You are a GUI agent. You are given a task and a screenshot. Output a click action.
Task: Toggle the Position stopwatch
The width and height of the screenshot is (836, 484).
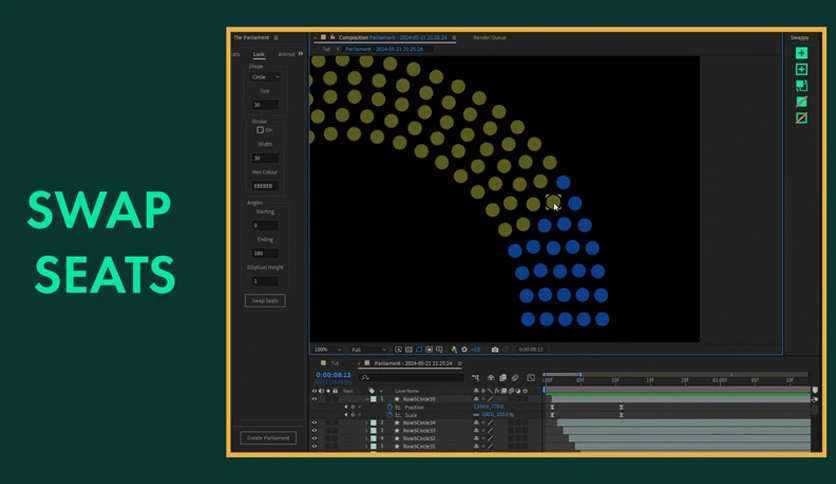tap(390, 407)
